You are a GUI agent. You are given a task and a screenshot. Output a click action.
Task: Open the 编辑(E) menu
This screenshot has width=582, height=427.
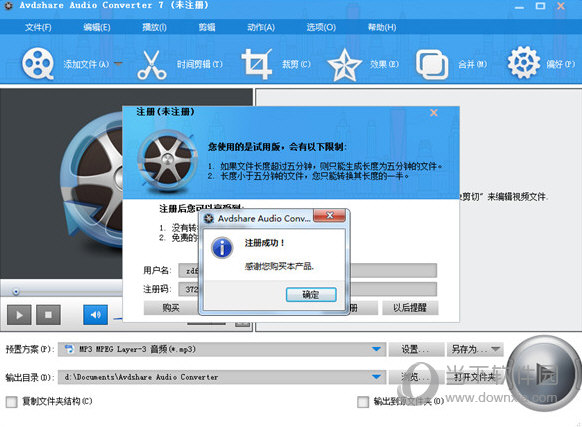97,27
